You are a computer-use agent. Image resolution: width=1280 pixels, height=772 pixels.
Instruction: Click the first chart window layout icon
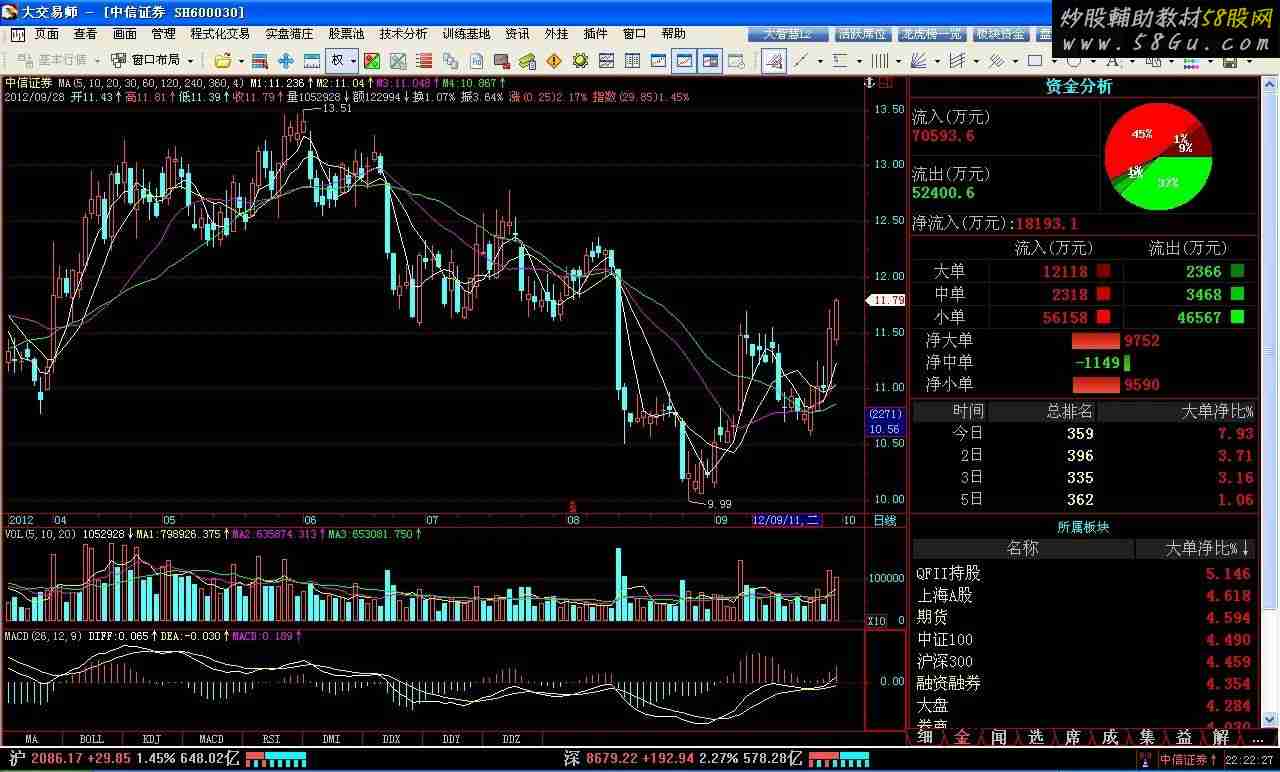tap(658, 60)
